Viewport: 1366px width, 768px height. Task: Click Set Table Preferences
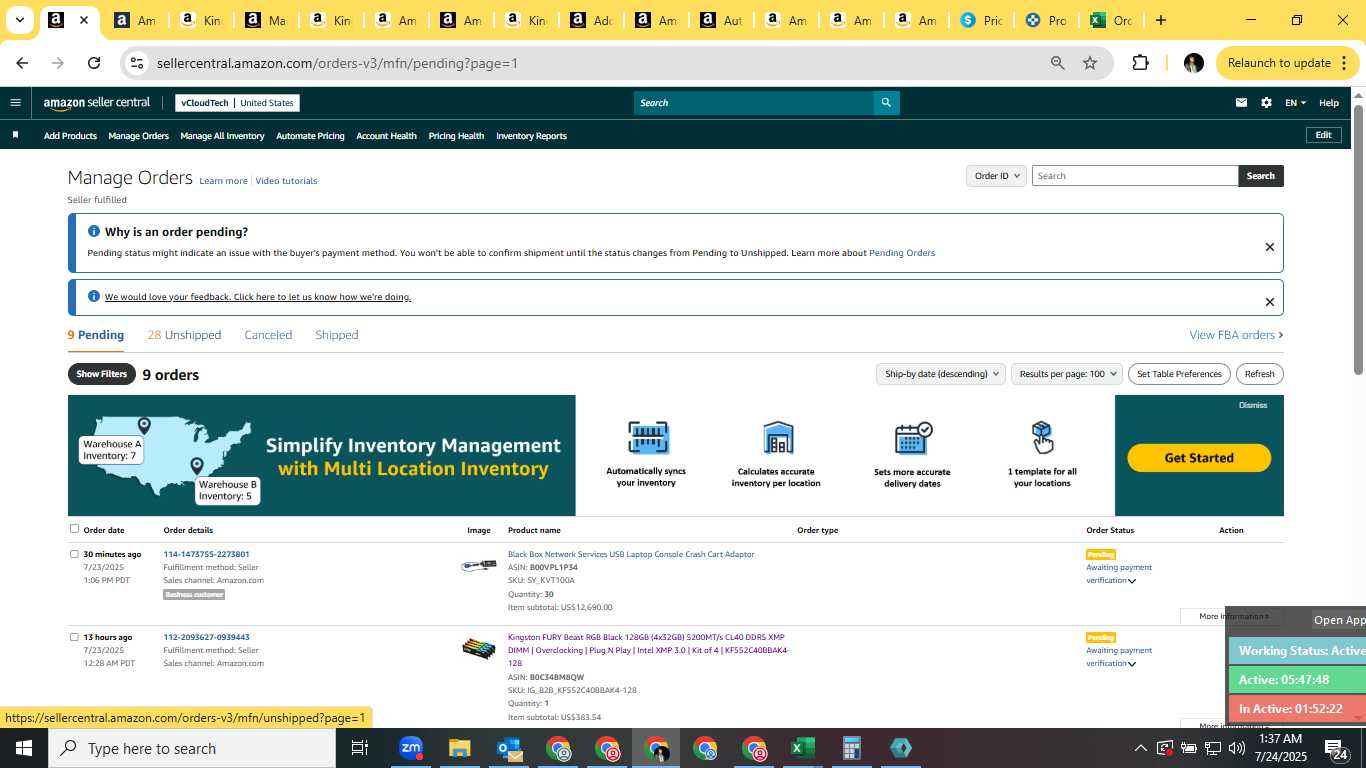(x=1179, y=374)
